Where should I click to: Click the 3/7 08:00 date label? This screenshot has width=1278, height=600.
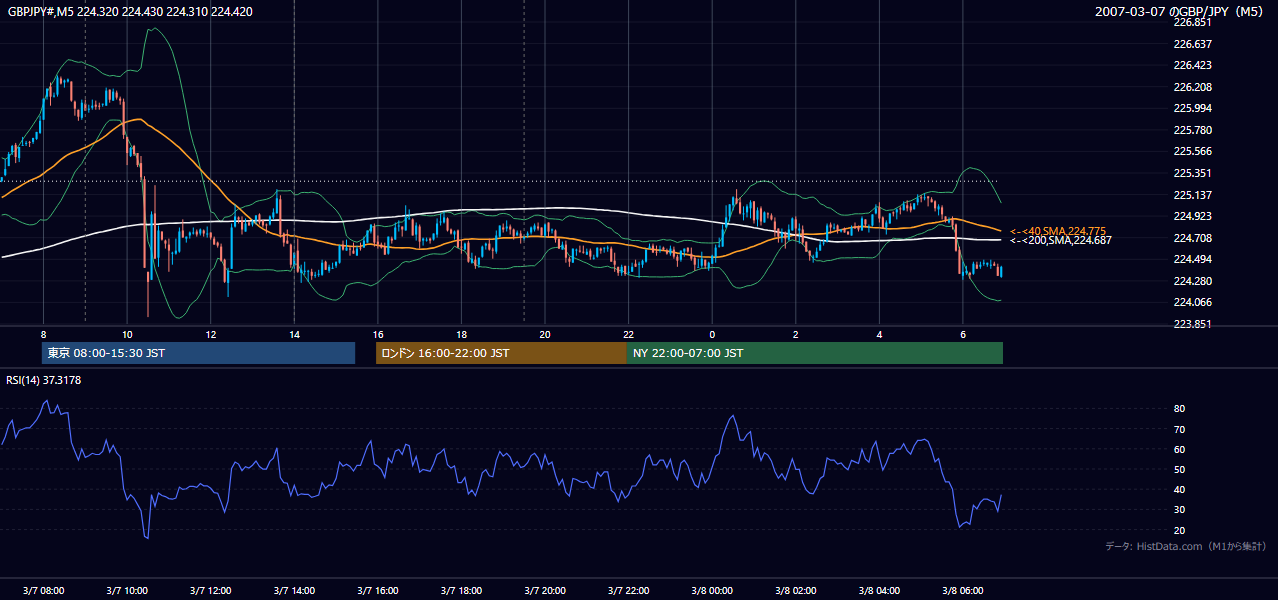click(43, 591)
